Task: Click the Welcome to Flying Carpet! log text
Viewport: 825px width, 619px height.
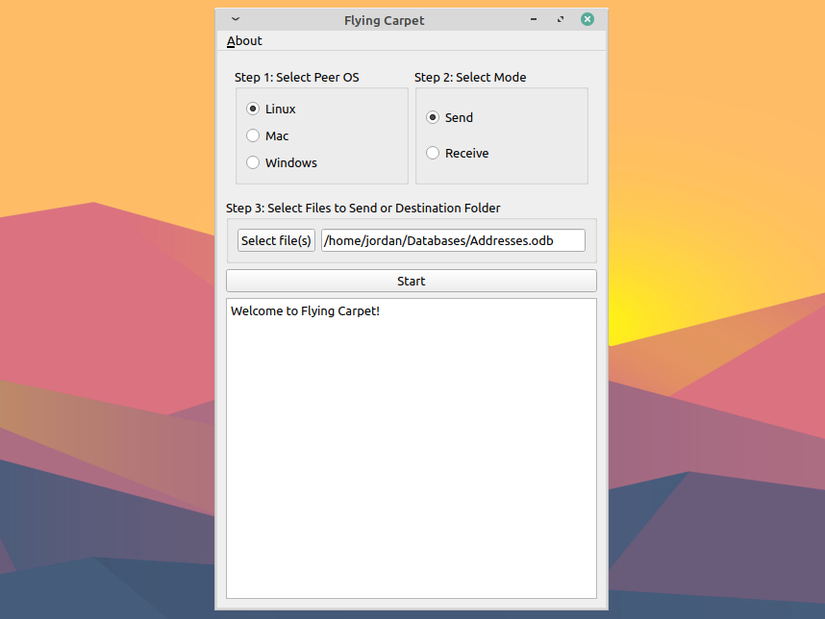Action: (305, 311)
